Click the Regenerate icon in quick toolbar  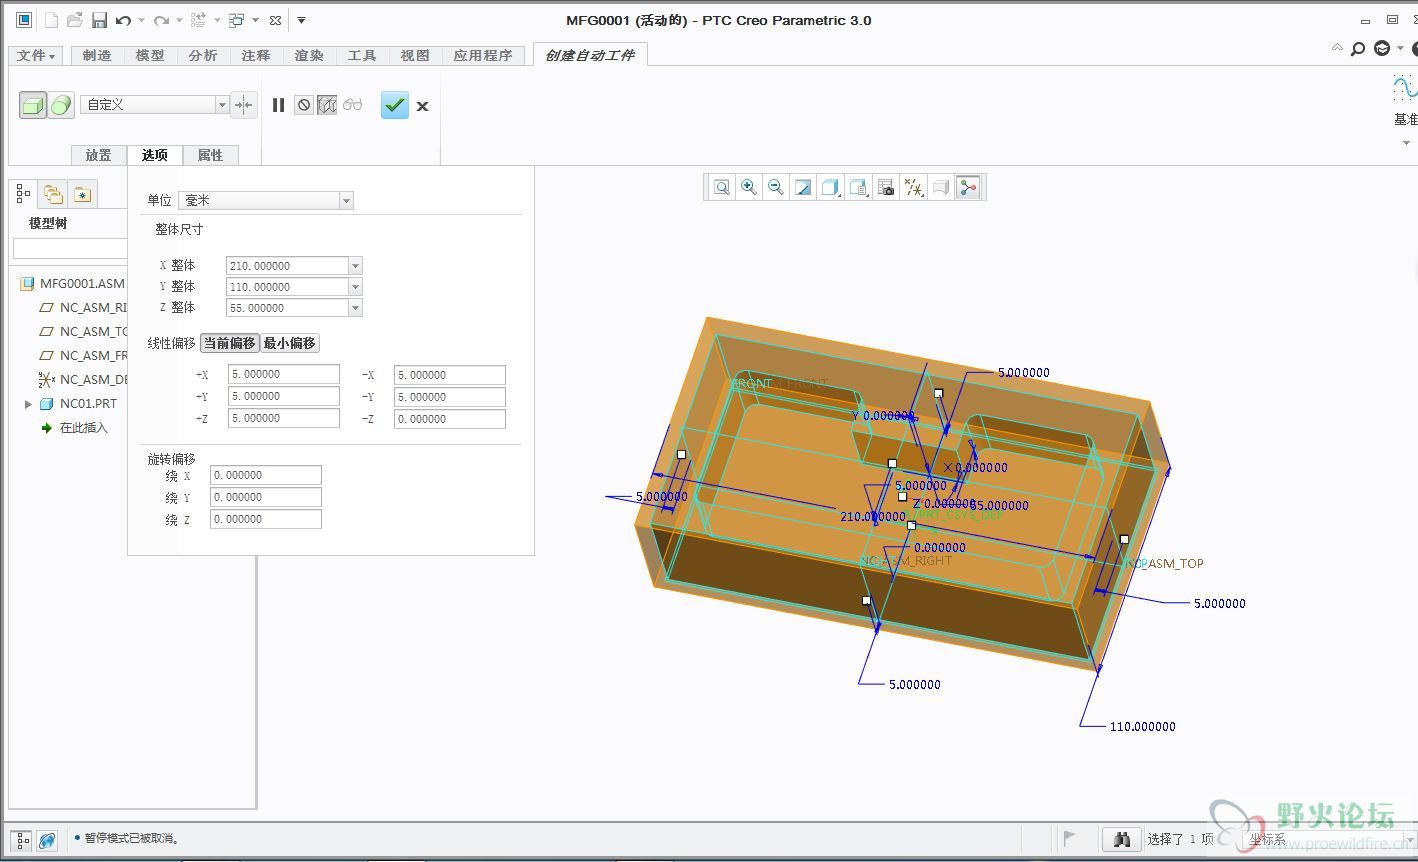[198, 20]
